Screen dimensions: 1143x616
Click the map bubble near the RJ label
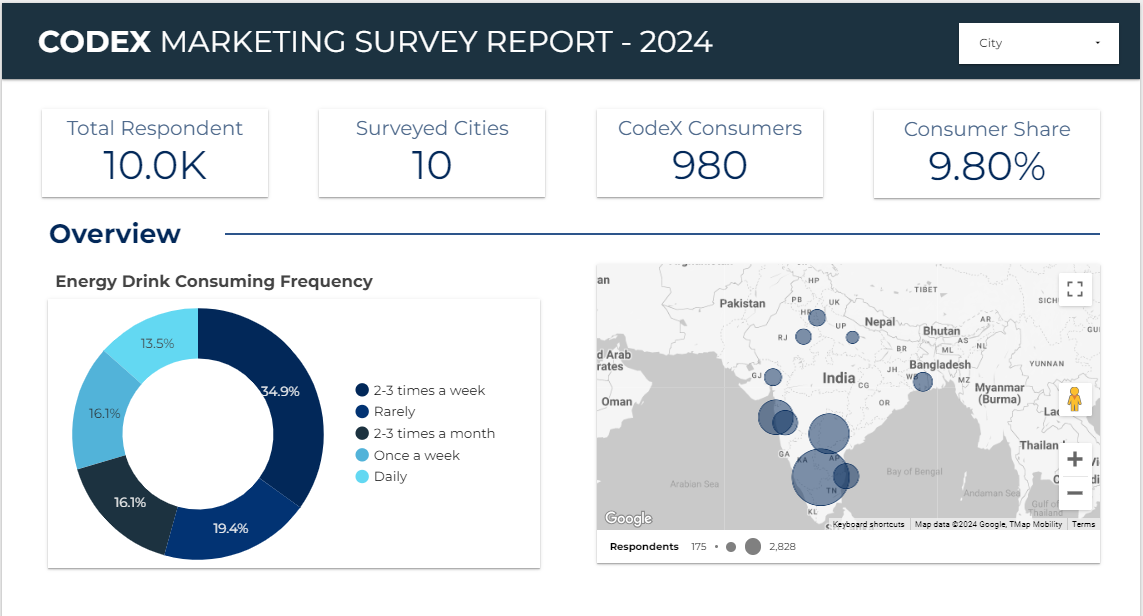tap(803, 337)
